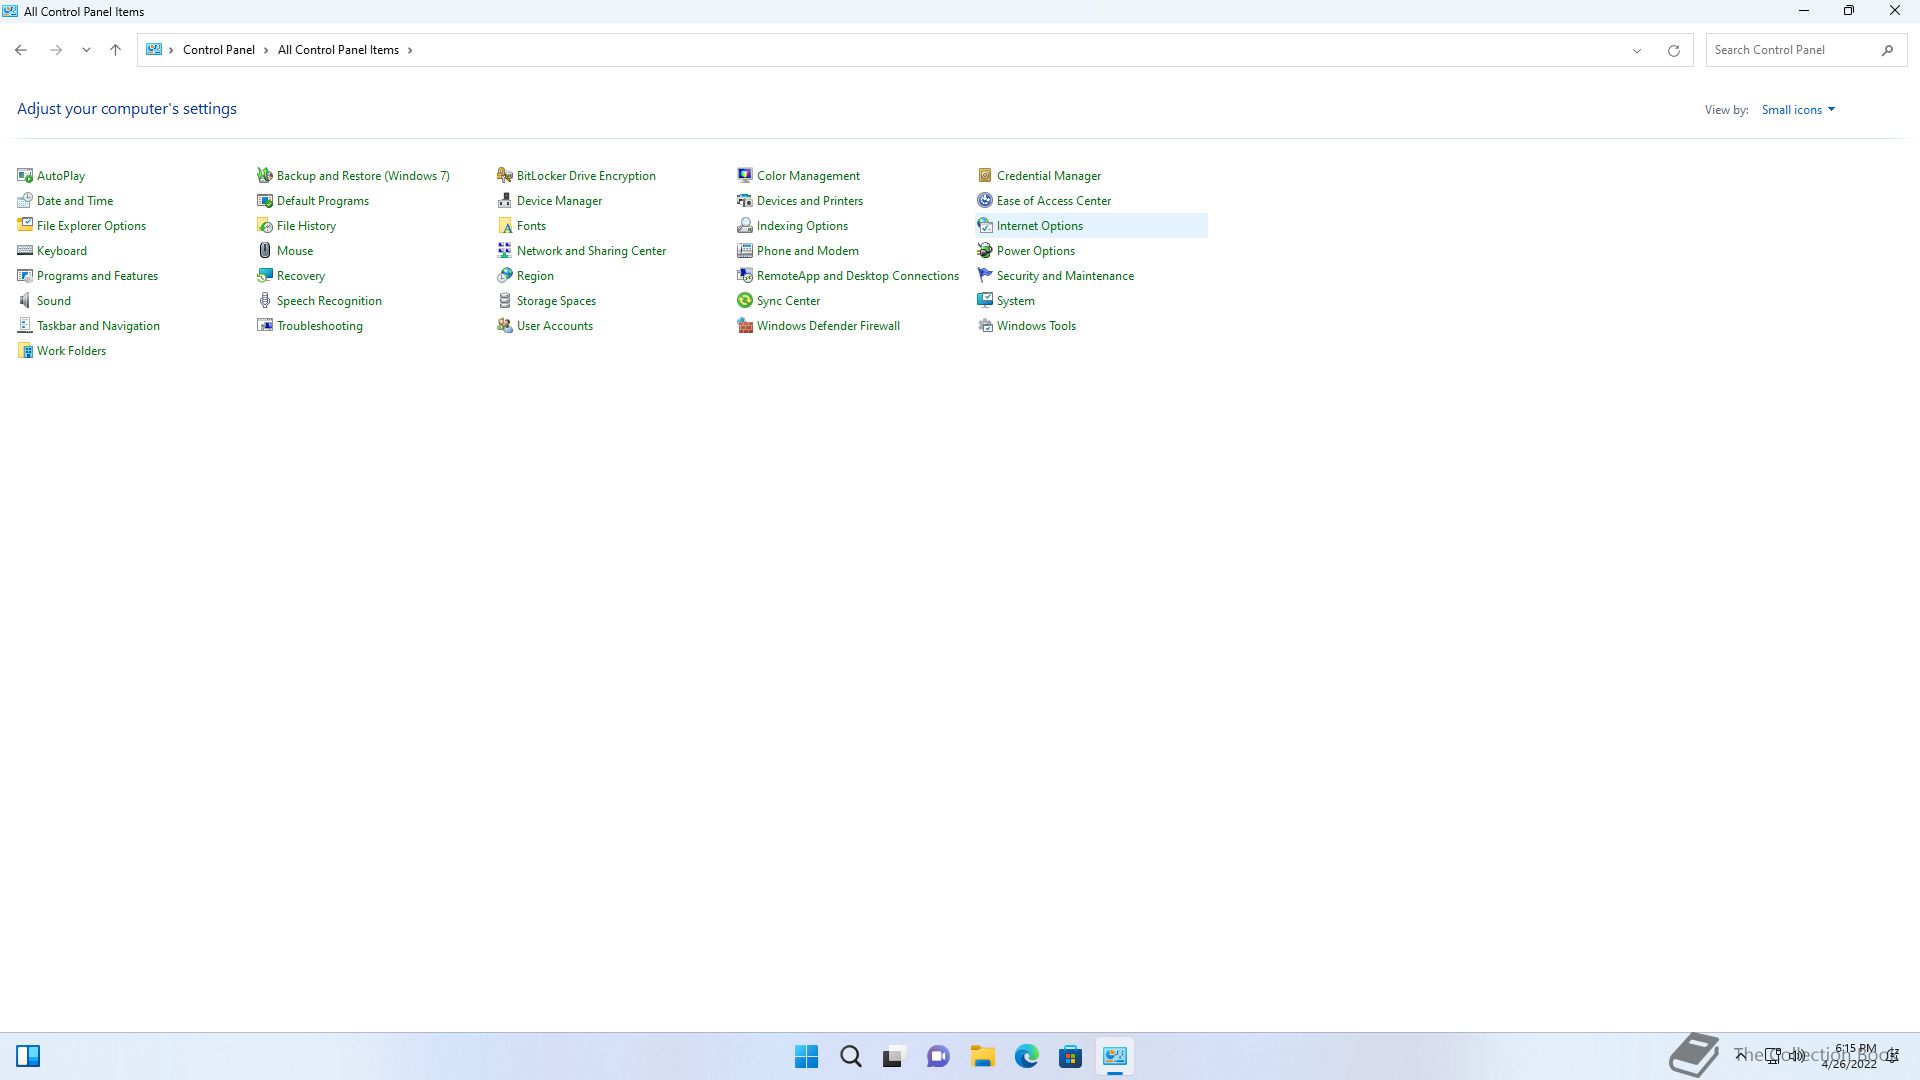Open Task View on the taskbar
The image size is (1920, 1080).
coord(894,1057)
